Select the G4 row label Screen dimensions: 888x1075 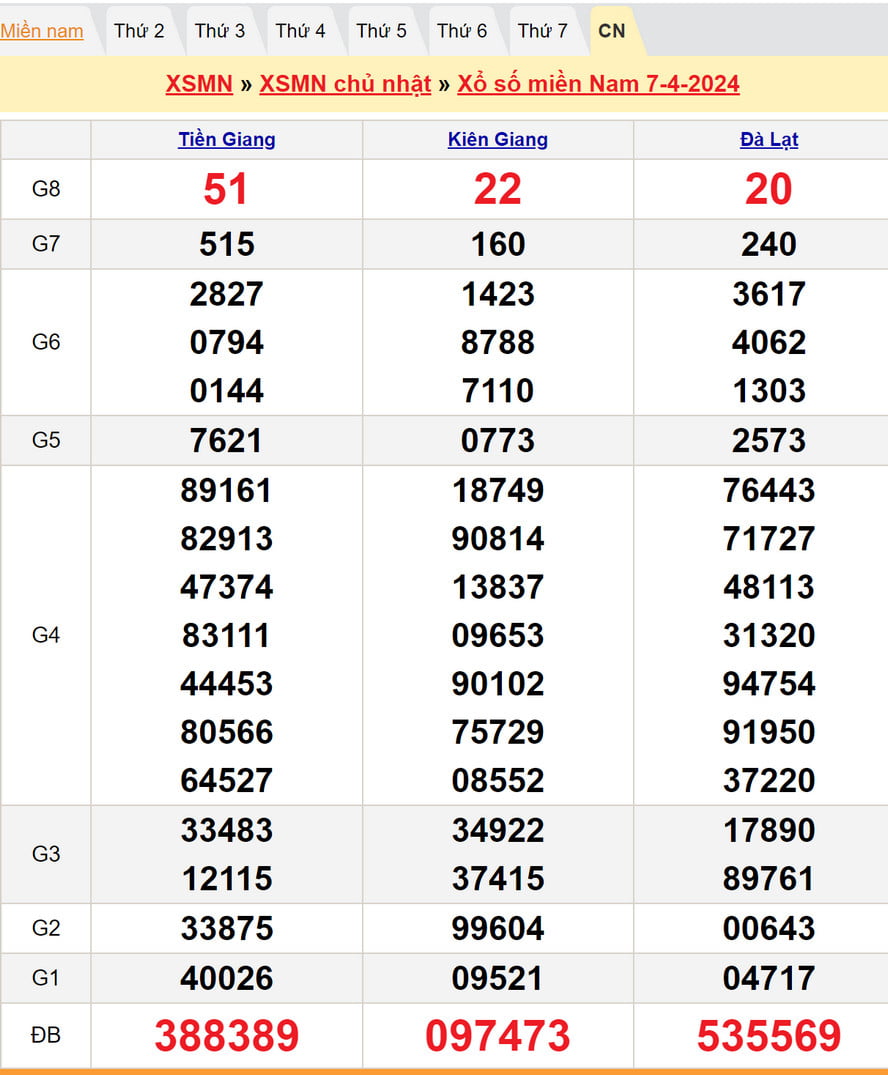46,635
